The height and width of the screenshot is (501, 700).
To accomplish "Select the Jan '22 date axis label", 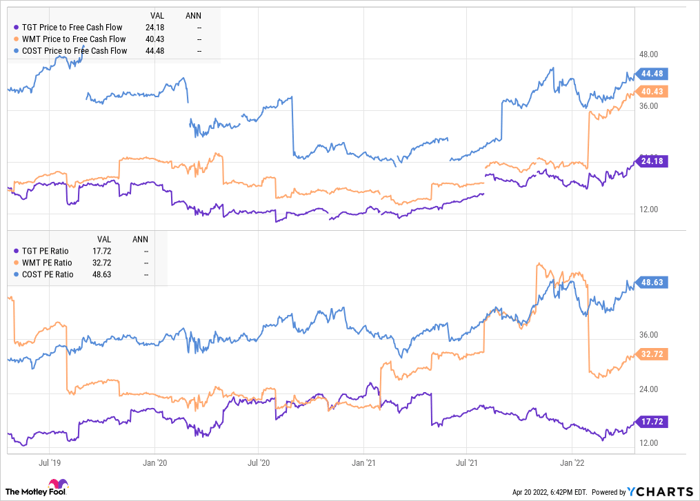I will coord(574,463).
